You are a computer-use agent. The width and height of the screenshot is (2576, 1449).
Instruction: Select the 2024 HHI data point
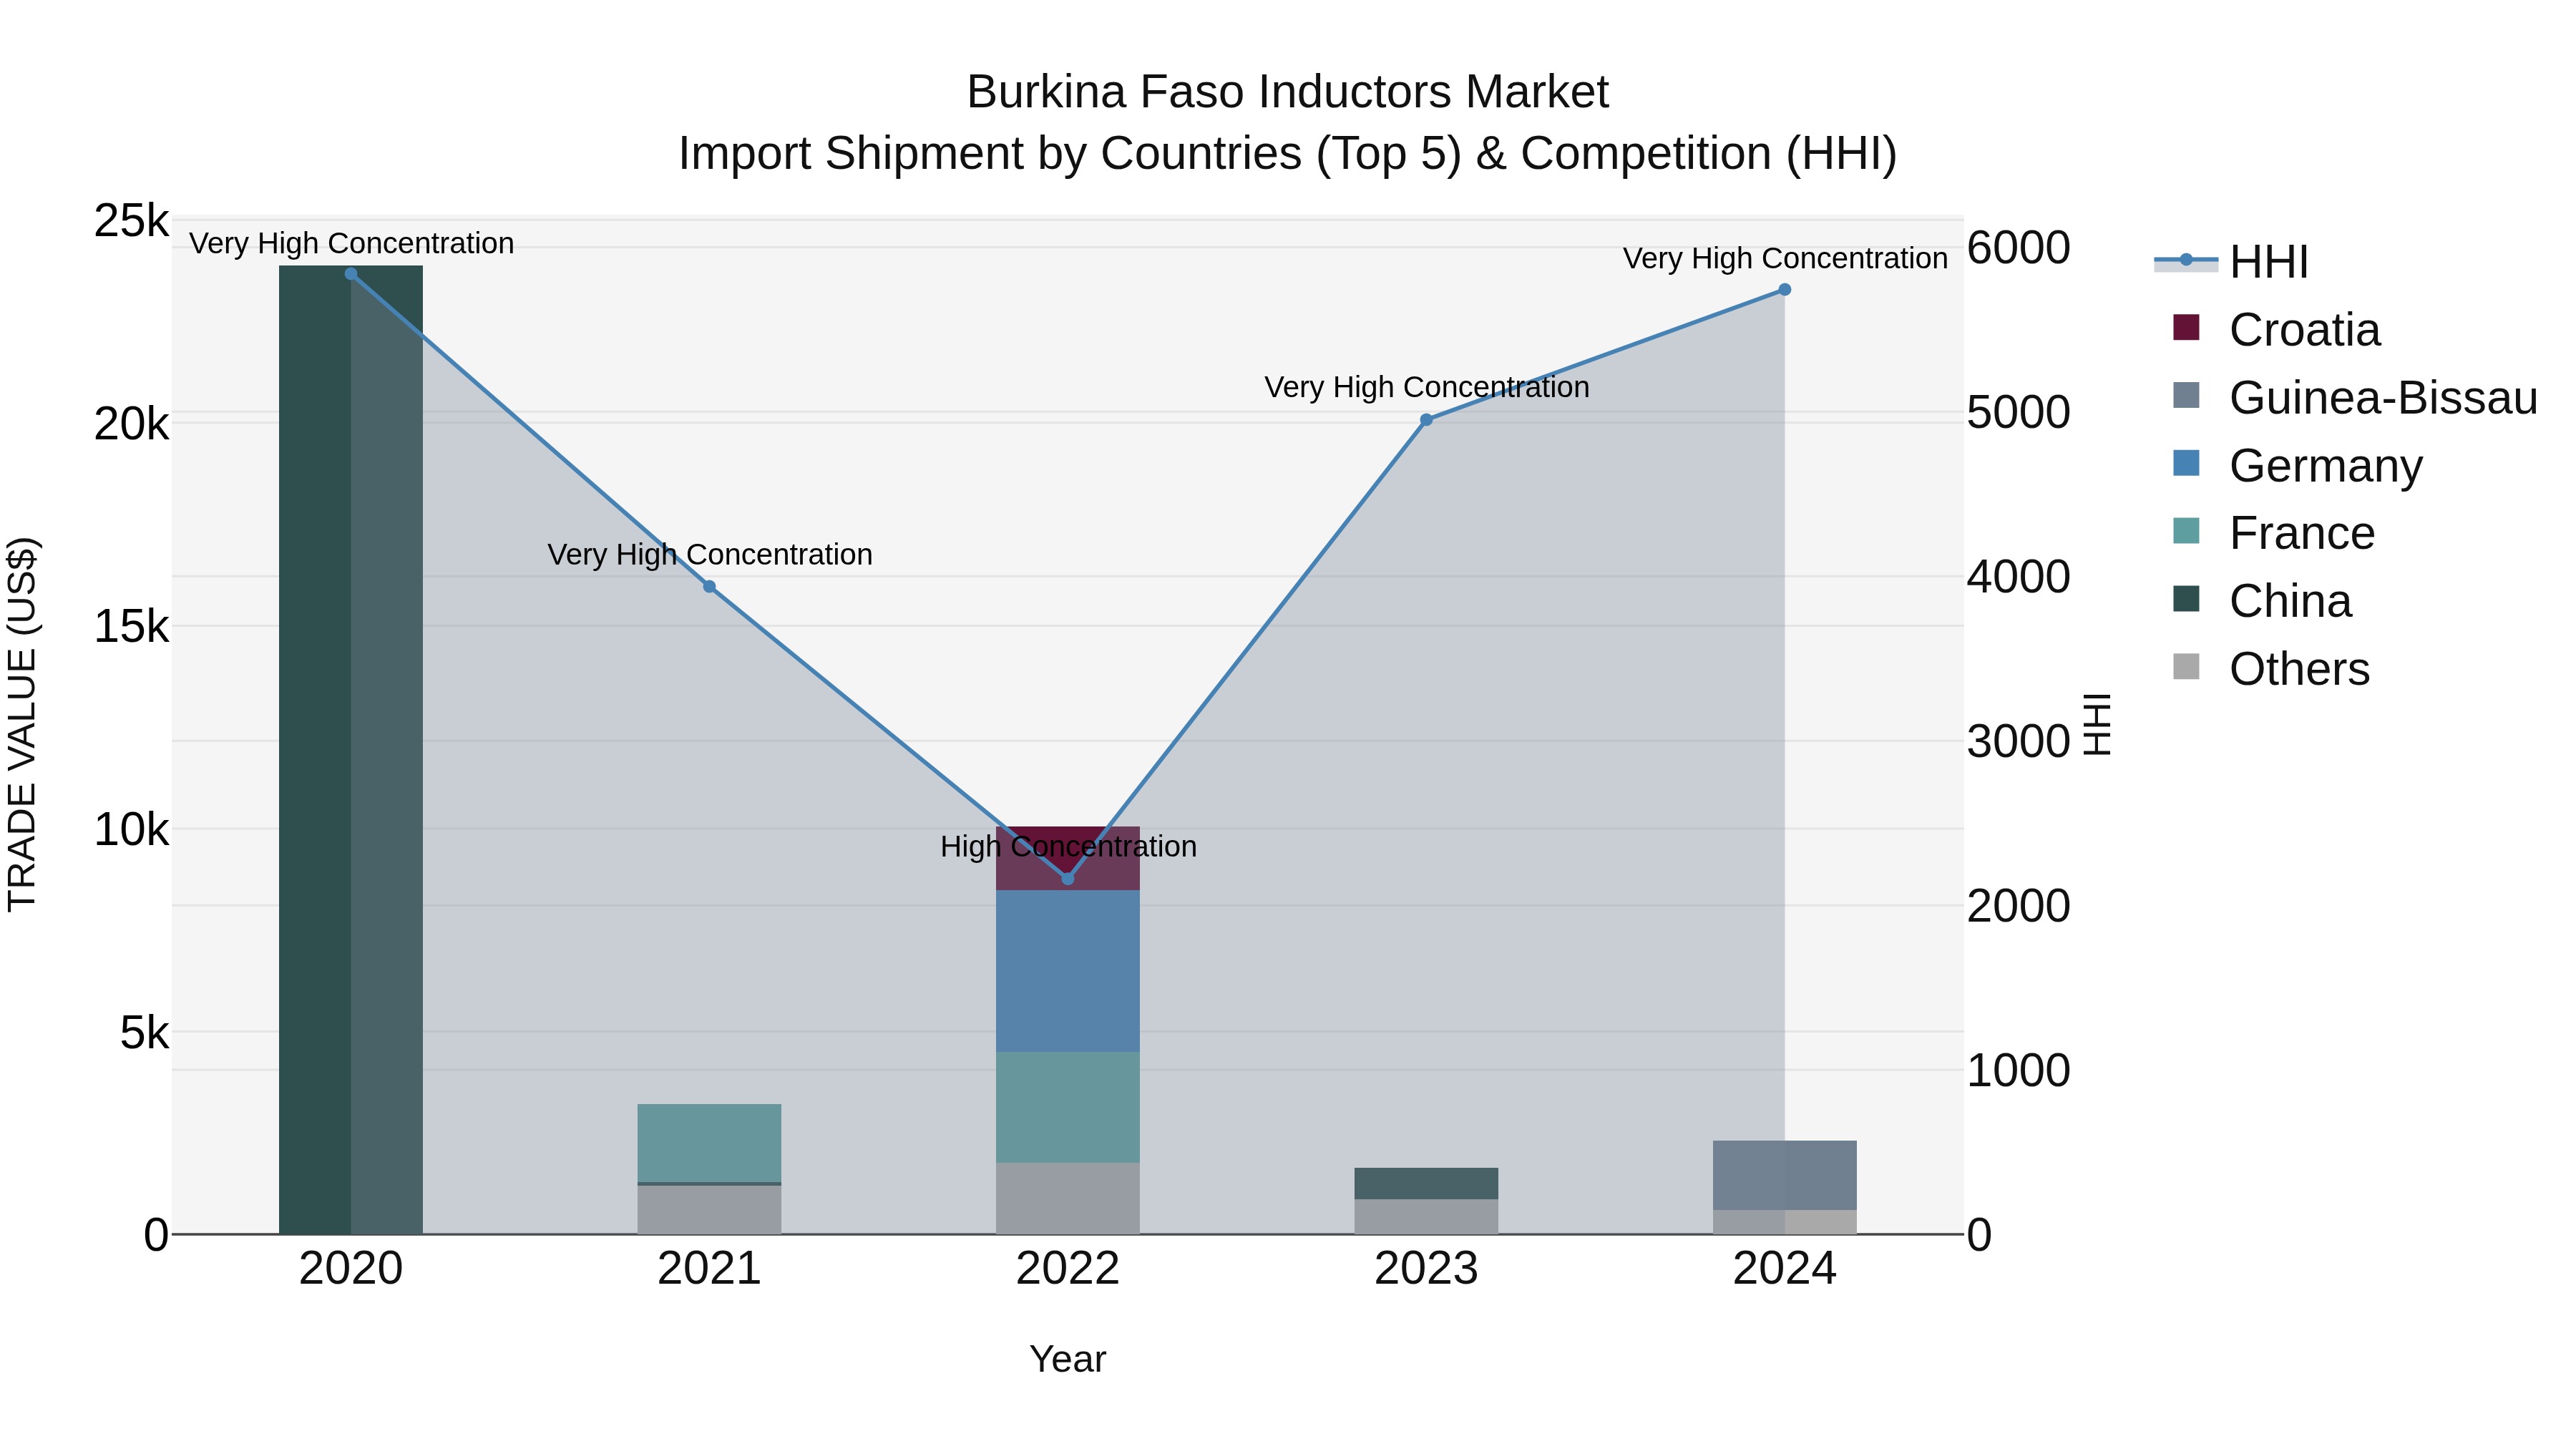1785,290
